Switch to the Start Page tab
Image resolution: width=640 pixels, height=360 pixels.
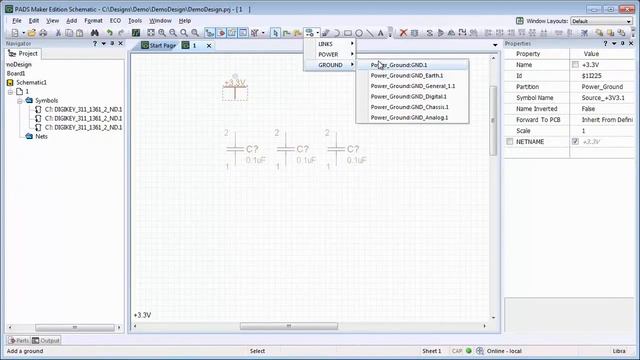(158, 45)
